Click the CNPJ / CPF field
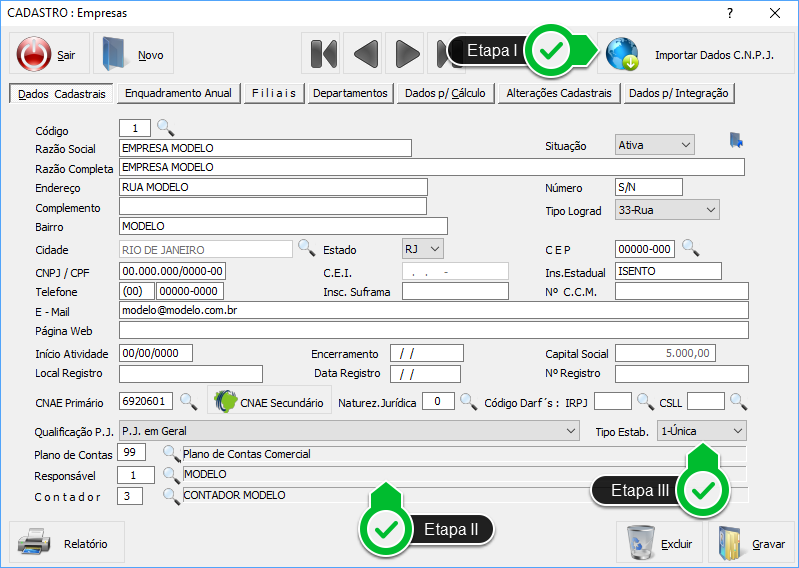The height and width of the screenshot is (568, 799). [x=172, y=271]
